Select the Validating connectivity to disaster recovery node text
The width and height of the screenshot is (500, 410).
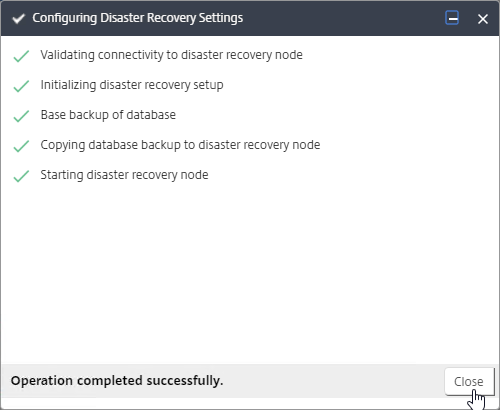click(171, 55)
